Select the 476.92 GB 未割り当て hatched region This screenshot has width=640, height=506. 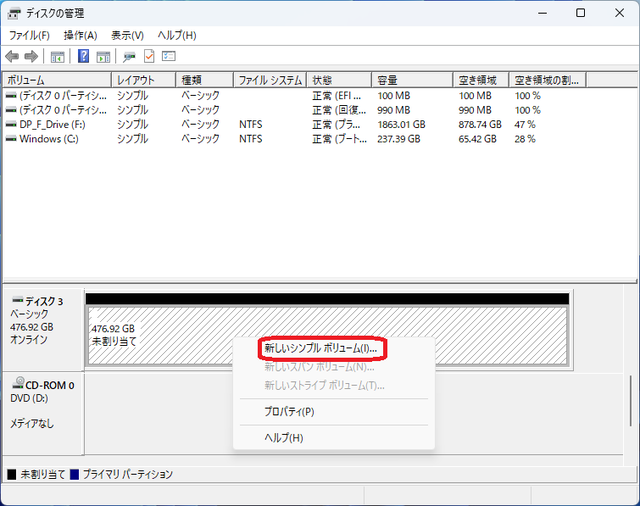328,335
